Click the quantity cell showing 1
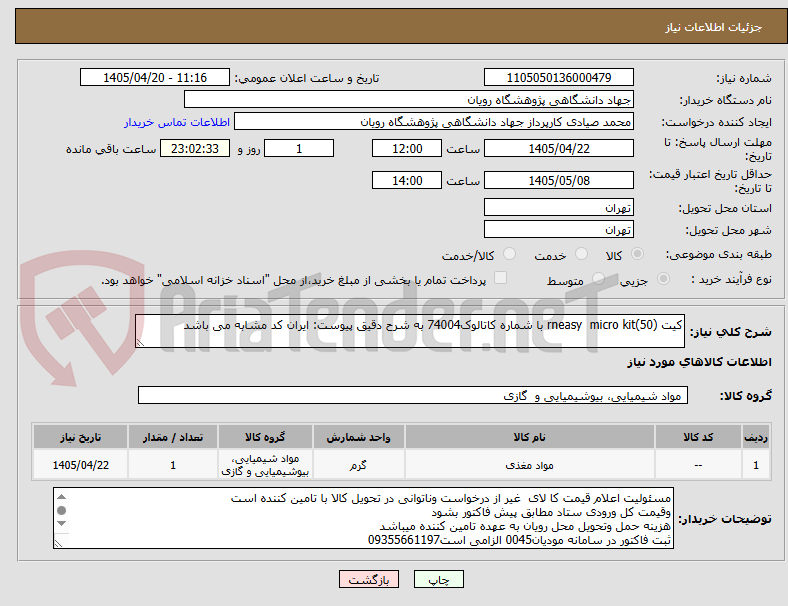Screen dimensions: 788x606 coord(172,465)
